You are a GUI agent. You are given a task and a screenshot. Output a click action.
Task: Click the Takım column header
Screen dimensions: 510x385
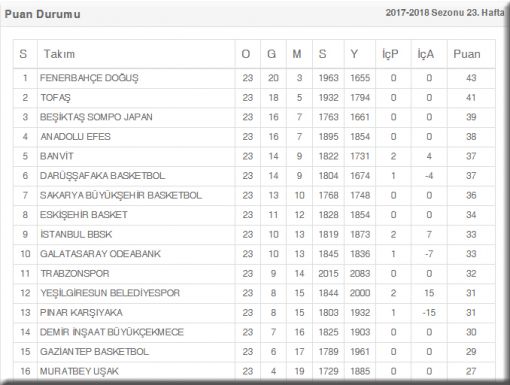59,54
